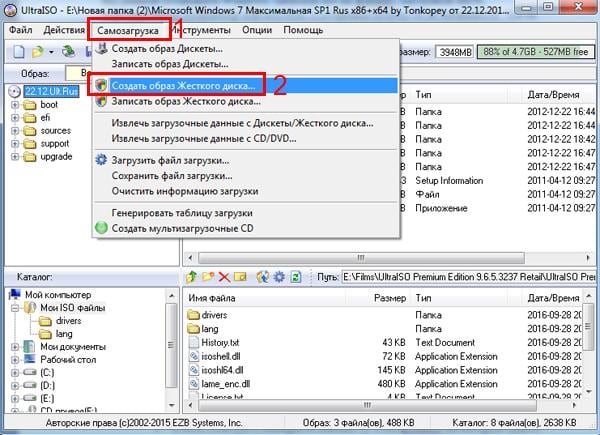Click the Размер column header in local list
The height and width of the screenshot is (435, 600).
pyautogui.click(x=389, y=298)
